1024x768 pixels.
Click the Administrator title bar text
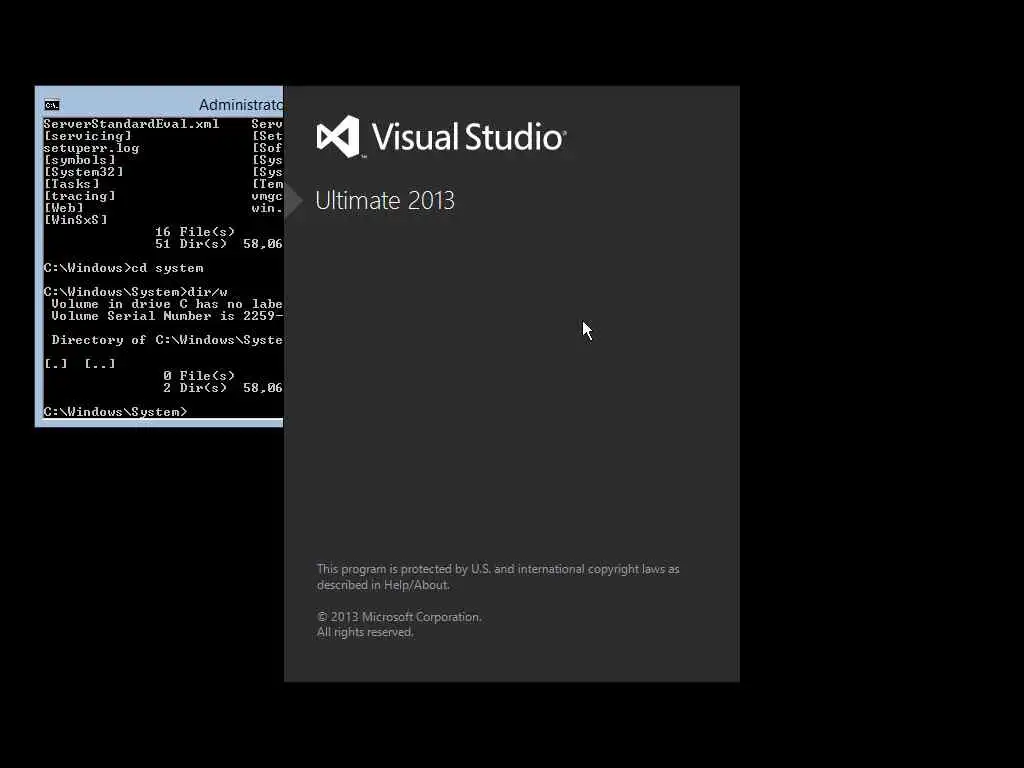click(x=240, y=105)
